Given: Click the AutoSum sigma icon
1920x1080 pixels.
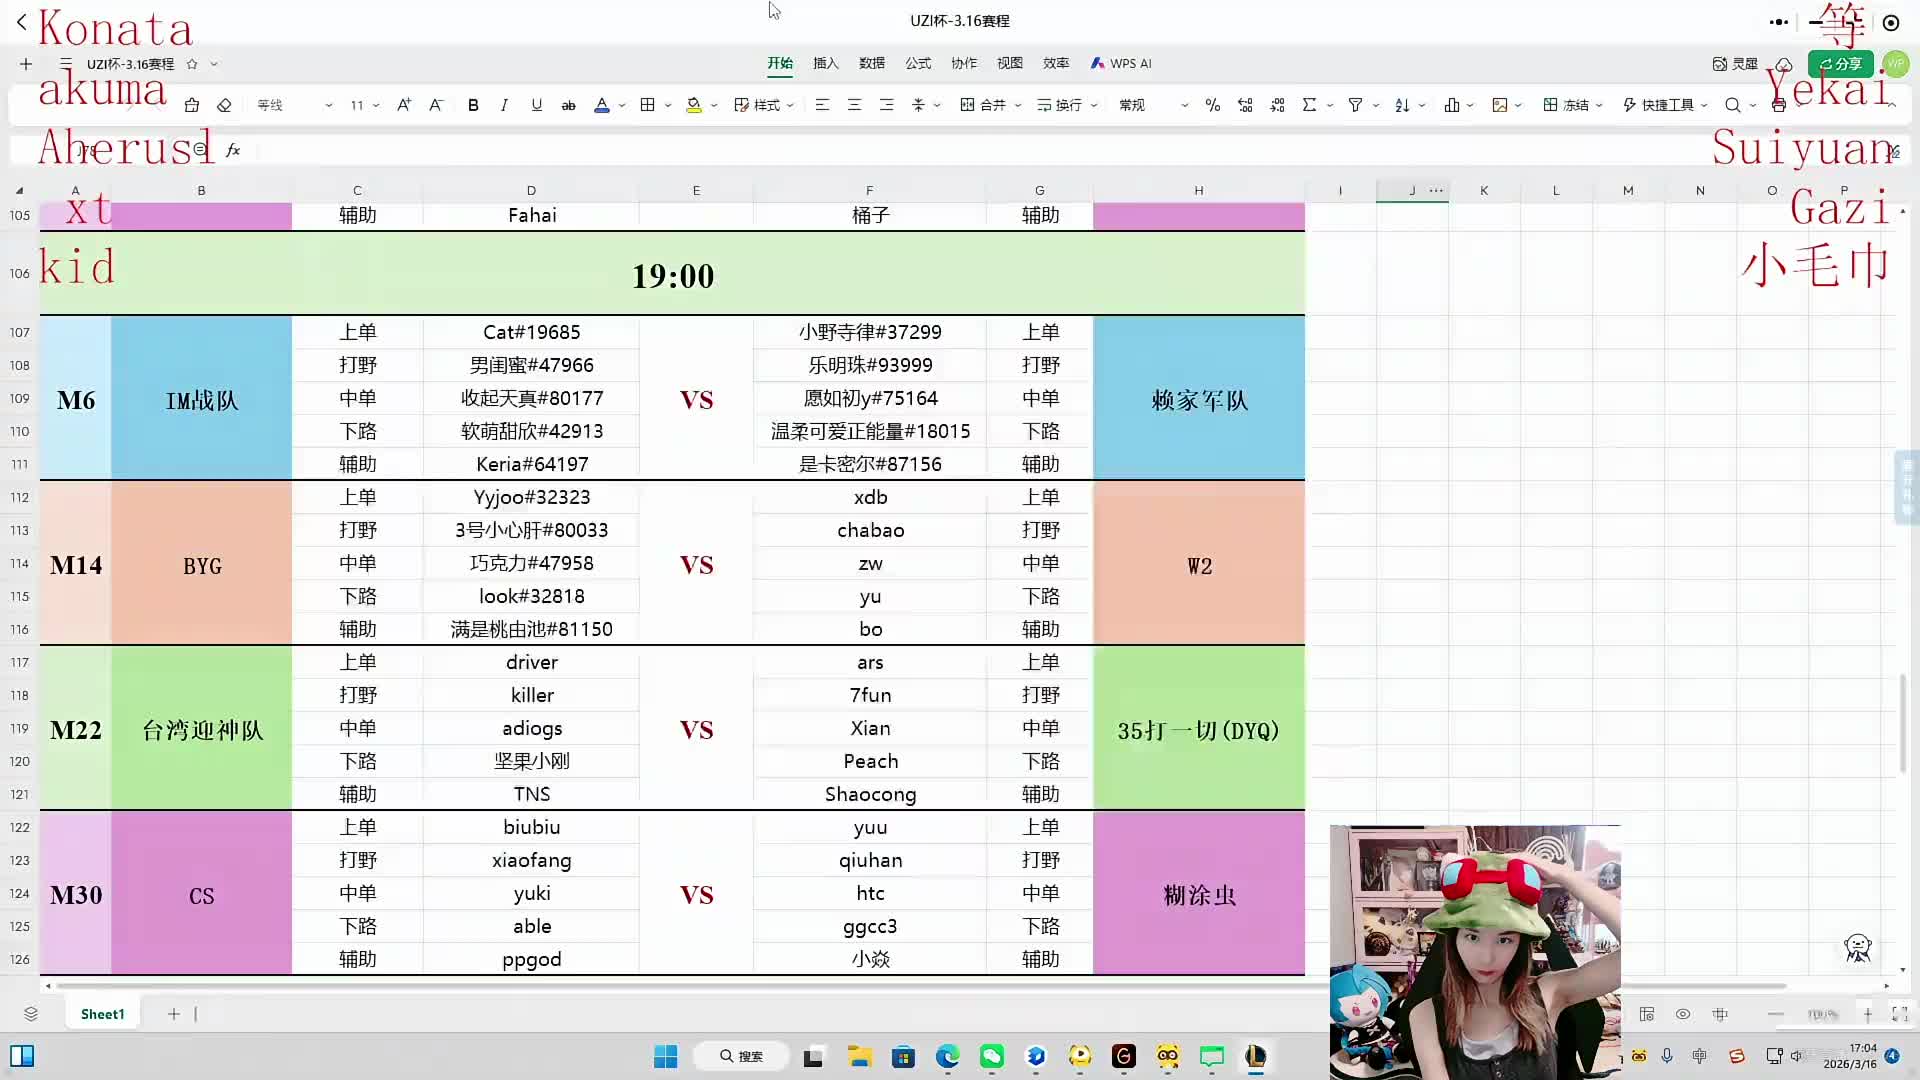Looking at the screenshot, I should (x=1309, y=105).
